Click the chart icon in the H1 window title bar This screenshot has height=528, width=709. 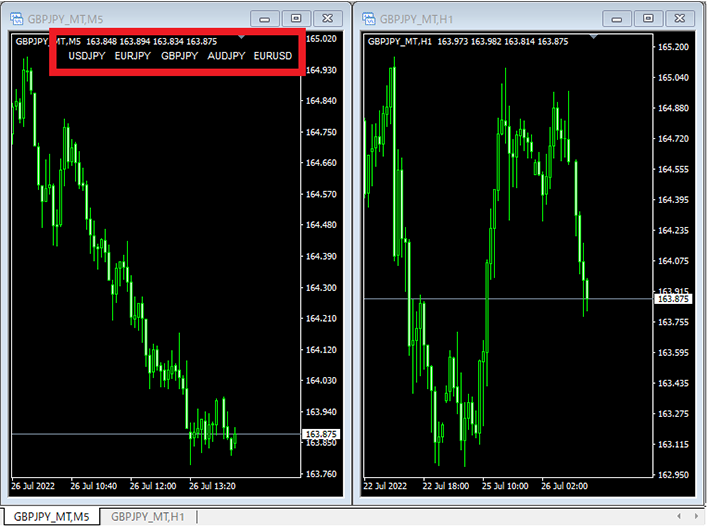(369, 19)
